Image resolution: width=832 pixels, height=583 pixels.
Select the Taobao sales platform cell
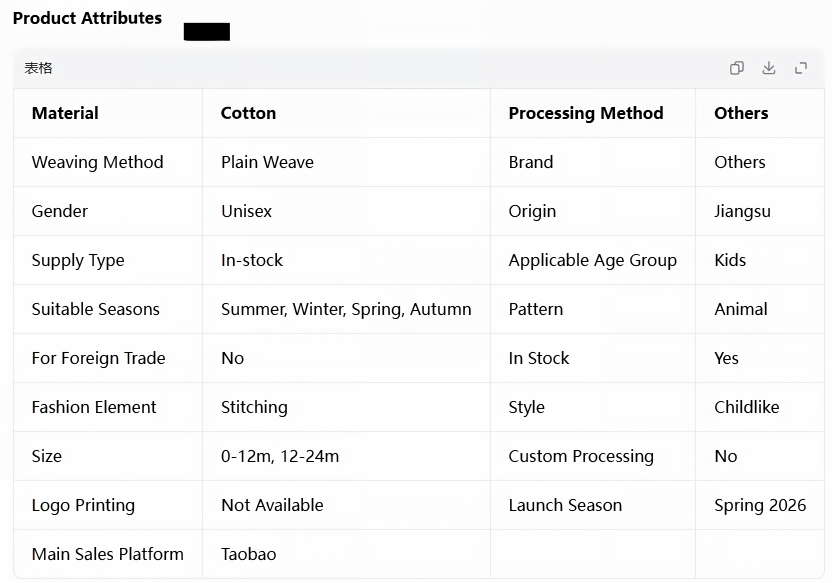pyautogui.click(x=346, y=554)
